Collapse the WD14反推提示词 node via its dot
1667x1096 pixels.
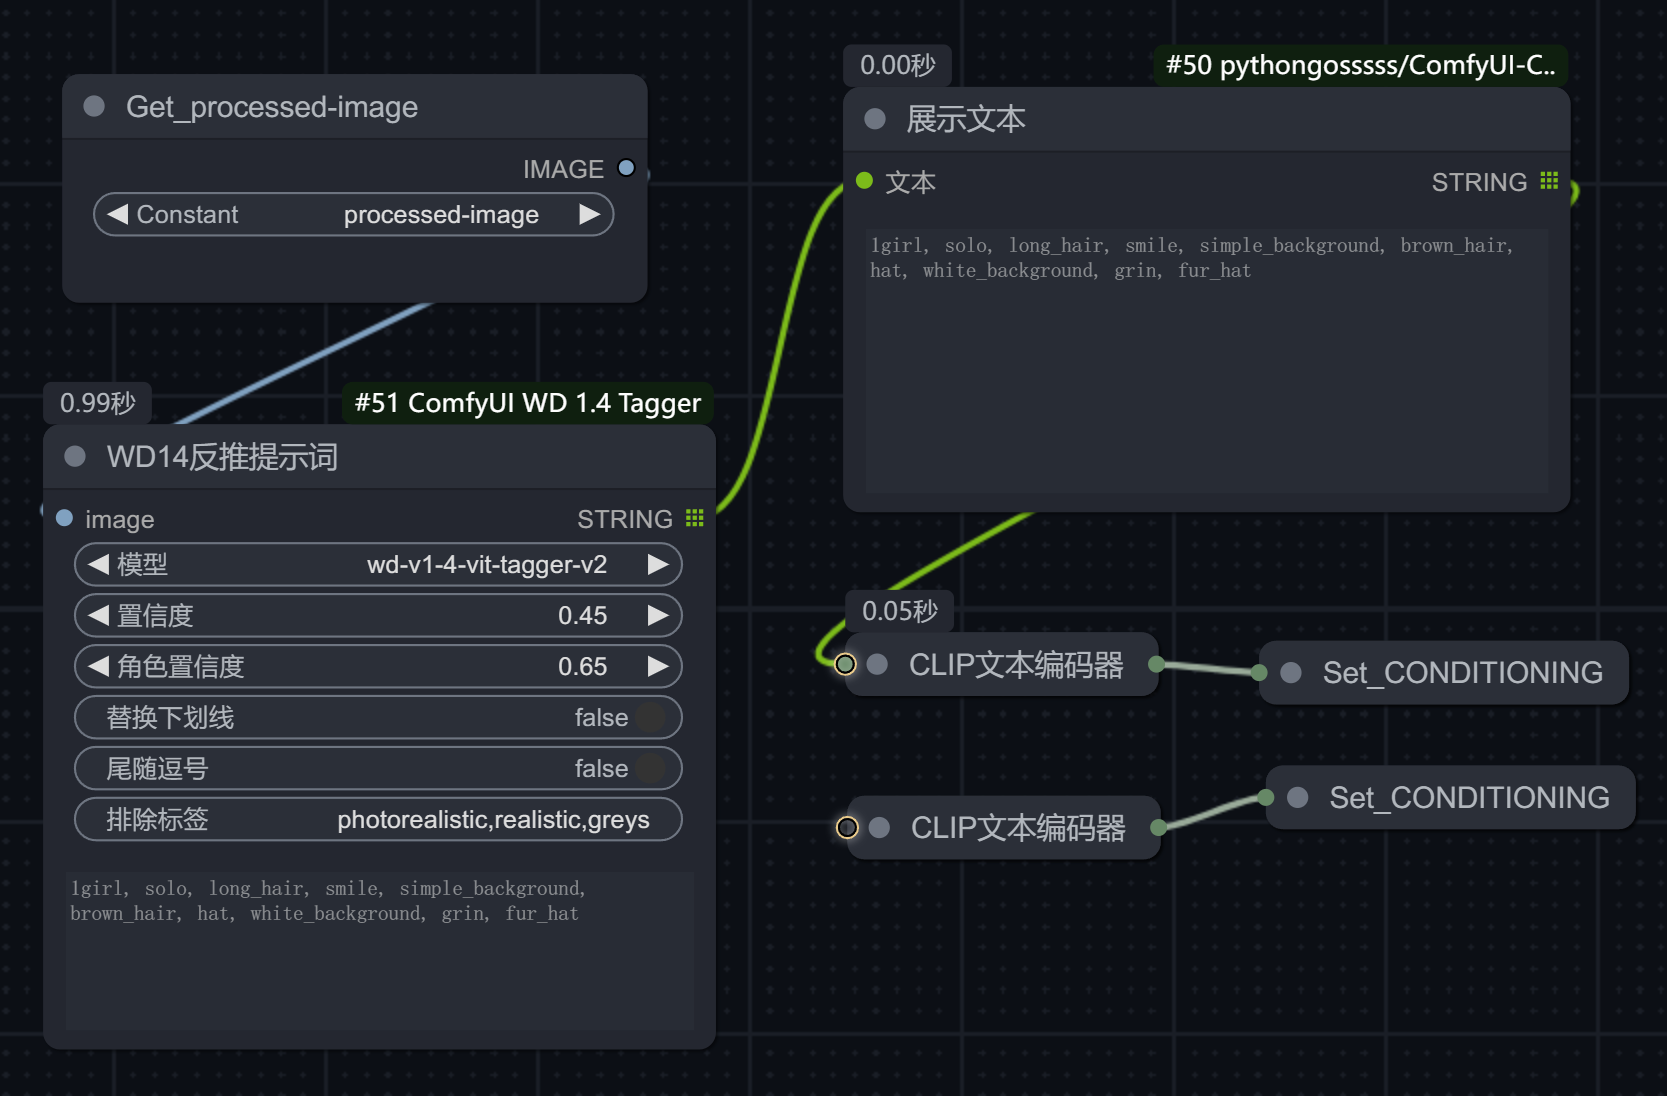point(75,456)
